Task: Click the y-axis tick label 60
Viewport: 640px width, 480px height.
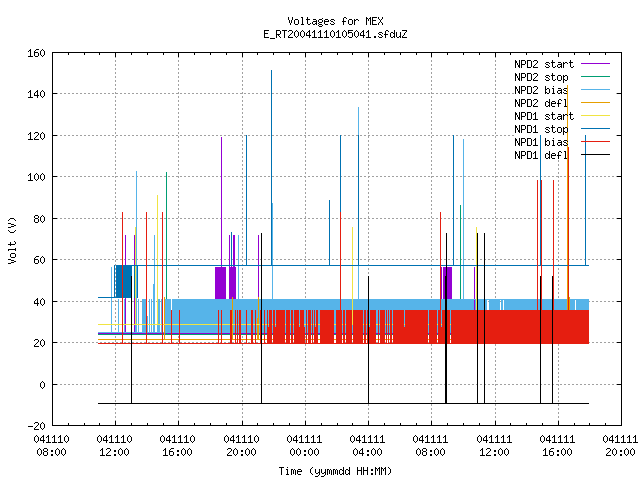Action: pyautogui.click(x=39, y=260)
